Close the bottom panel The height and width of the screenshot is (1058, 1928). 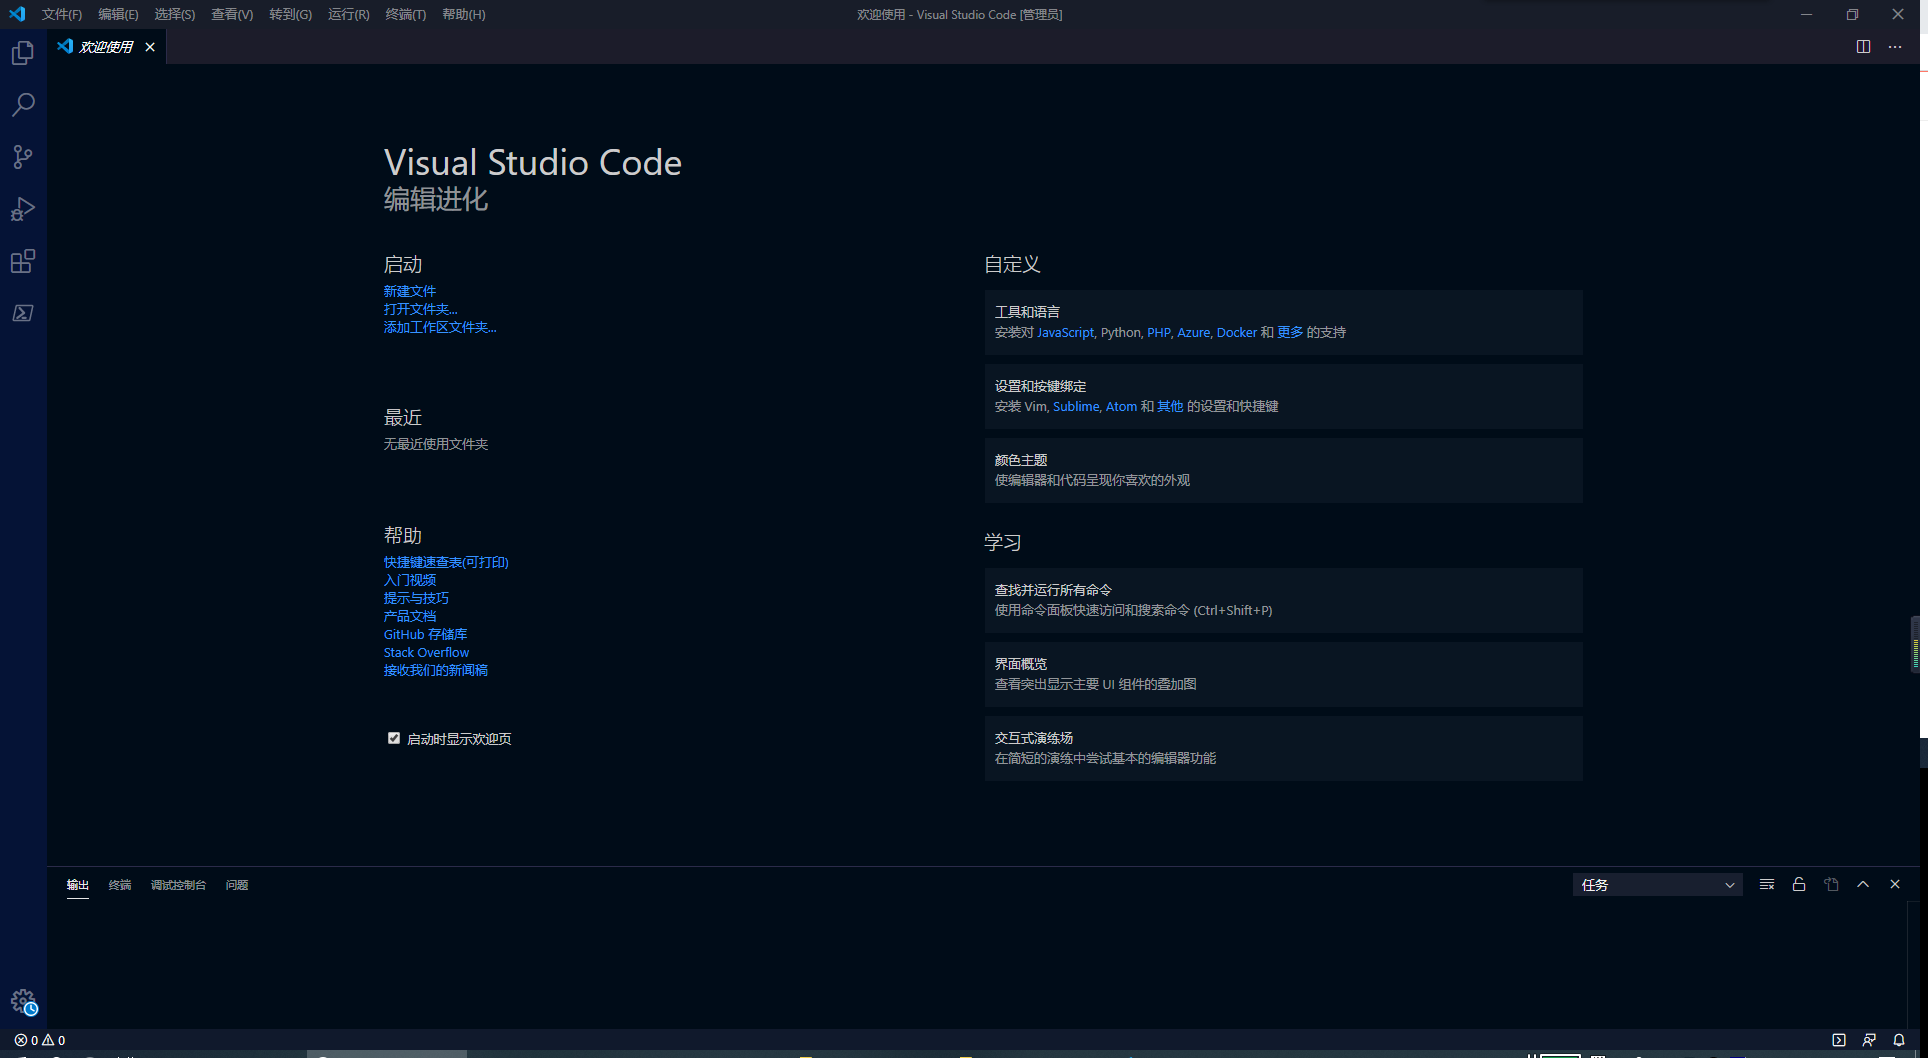point(1895,884)
